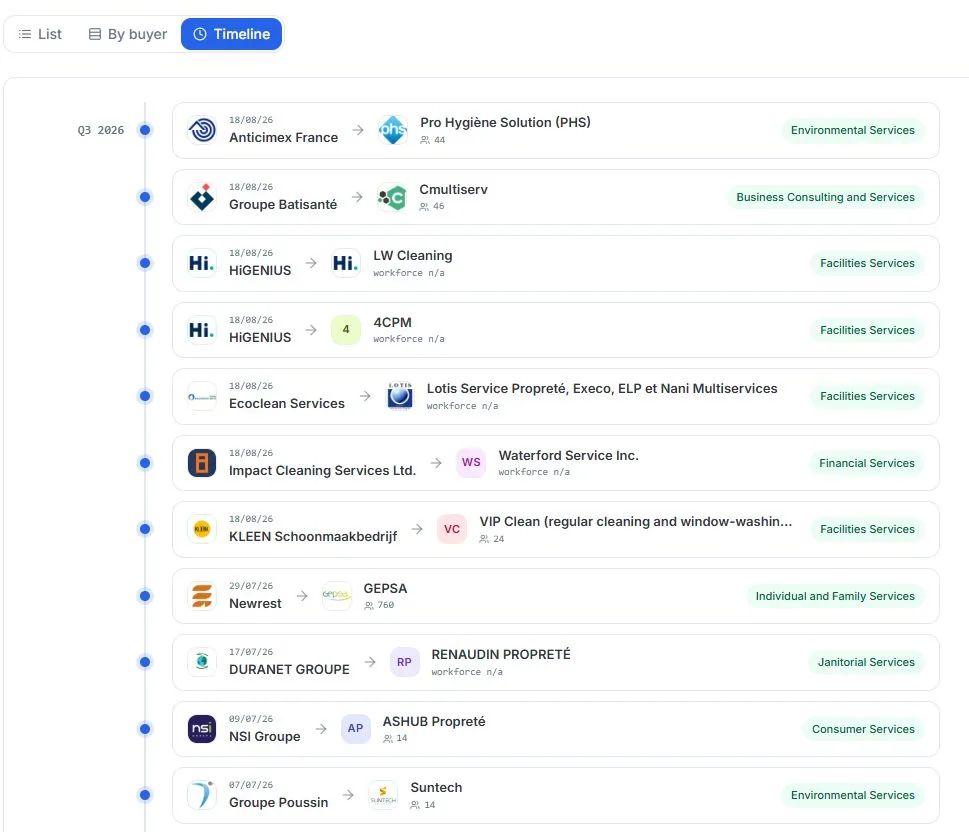This screenshot has height=832, width=969.
Task: Click Financial Services tag
Action: pos(866,463)
